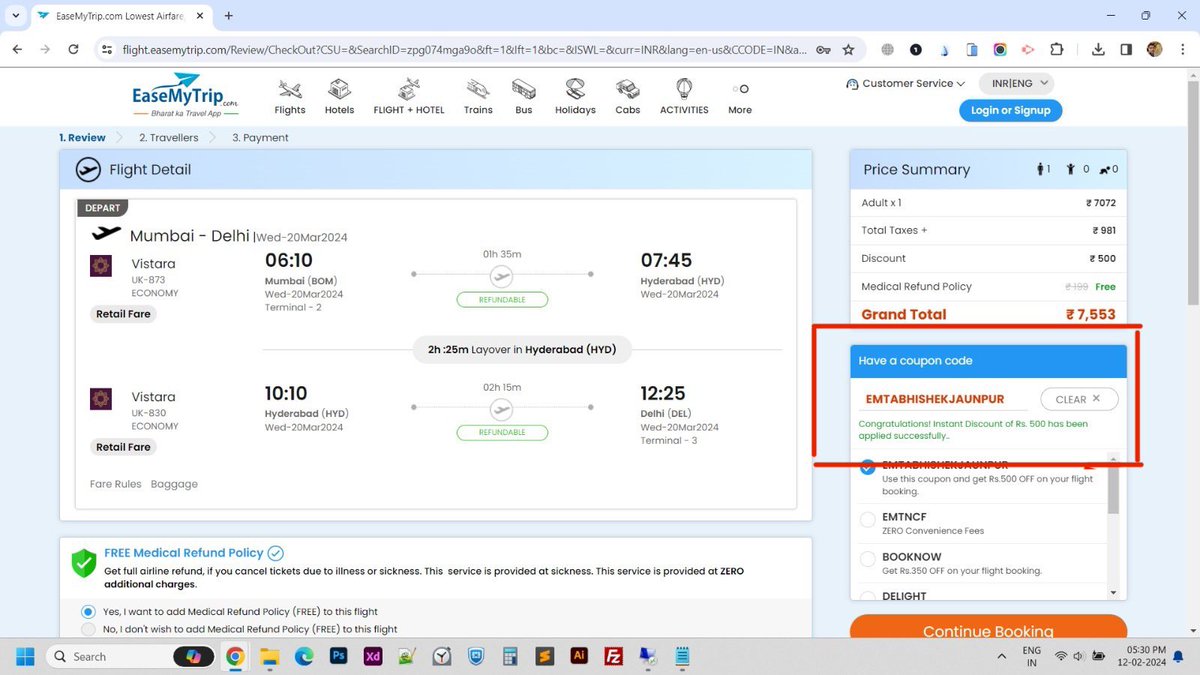The image size is (1200, 675).
Task: Reload the page
Action: 73,49
